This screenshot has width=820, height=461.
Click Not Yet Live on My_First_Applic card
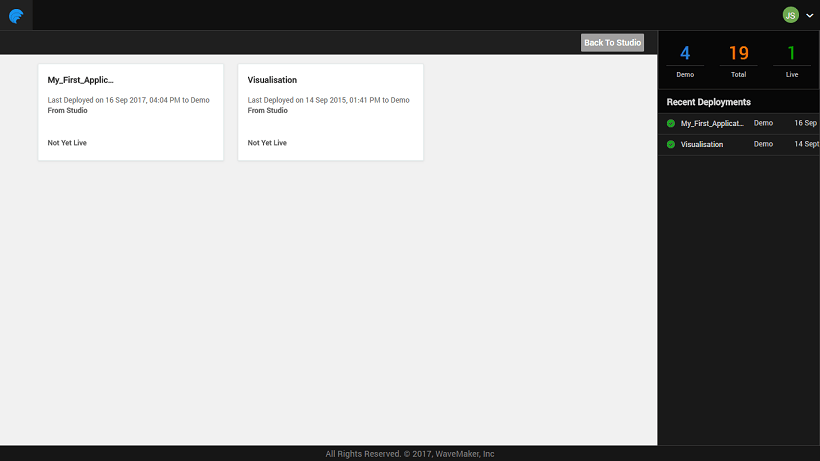67,143
